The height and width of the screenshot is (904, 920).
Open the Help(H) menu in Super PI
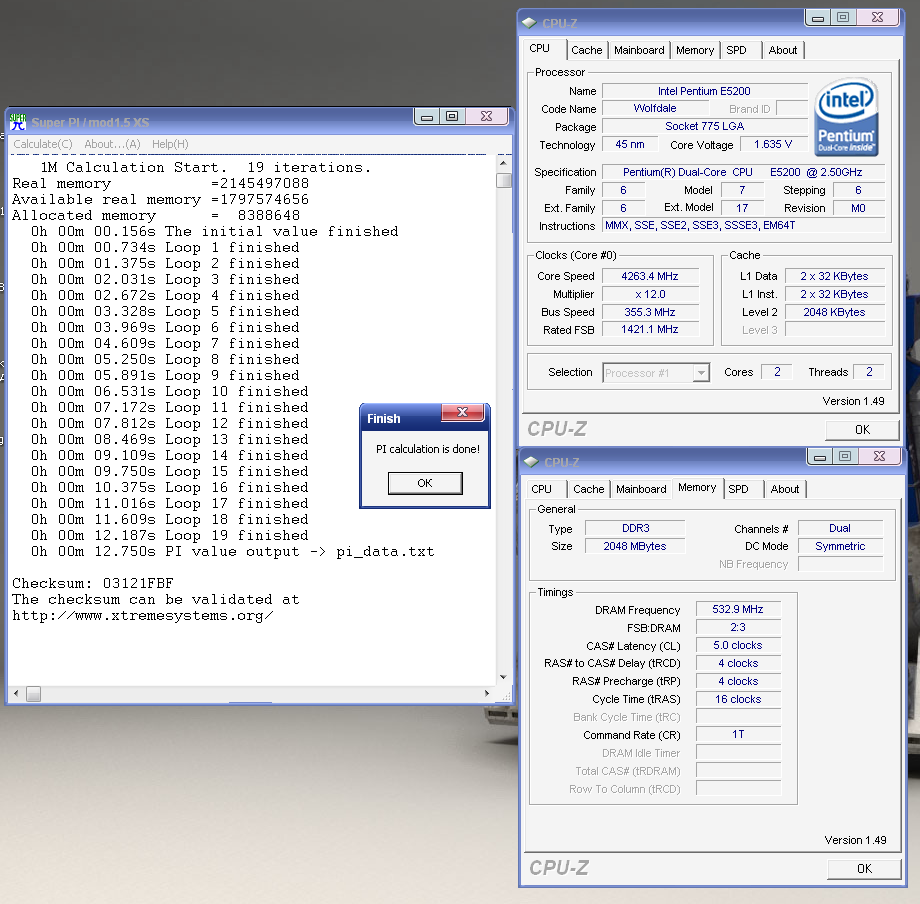[170, 144]
